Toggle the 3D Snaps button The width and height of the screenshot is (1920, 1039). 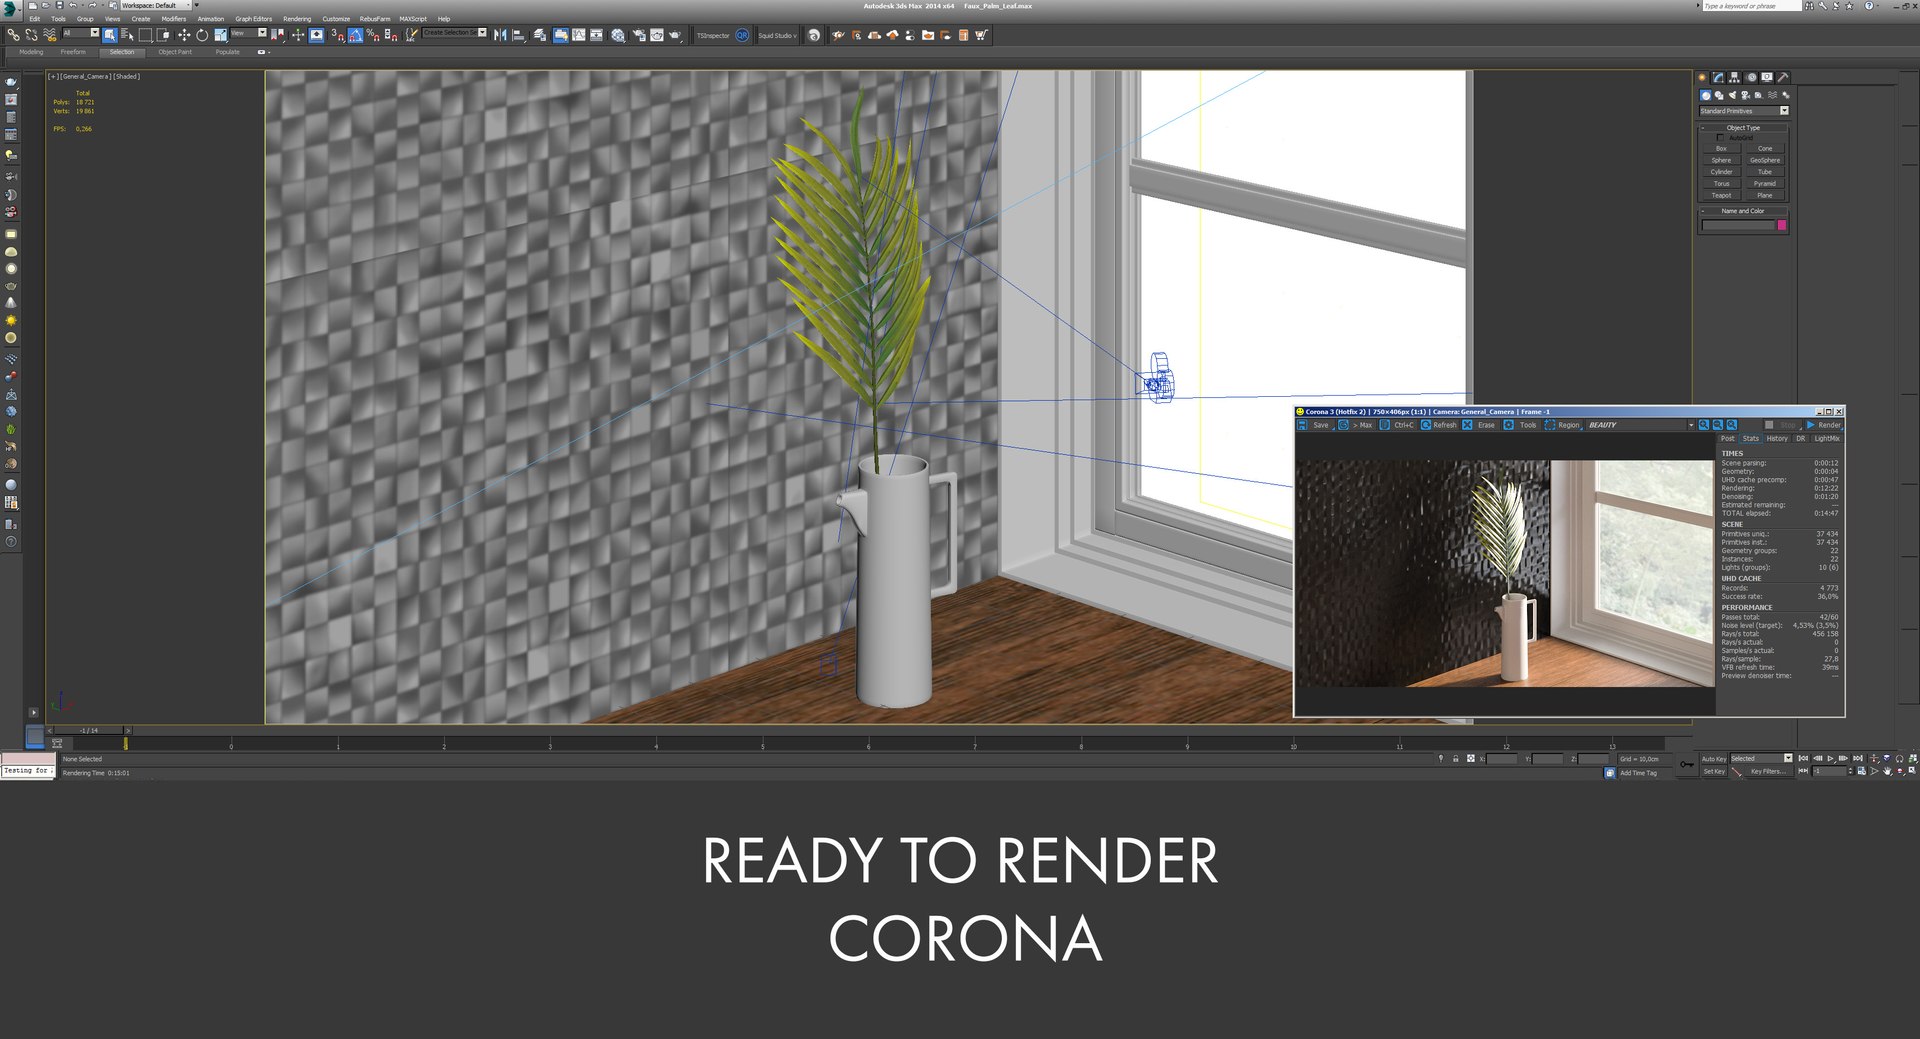pos(339,35)
